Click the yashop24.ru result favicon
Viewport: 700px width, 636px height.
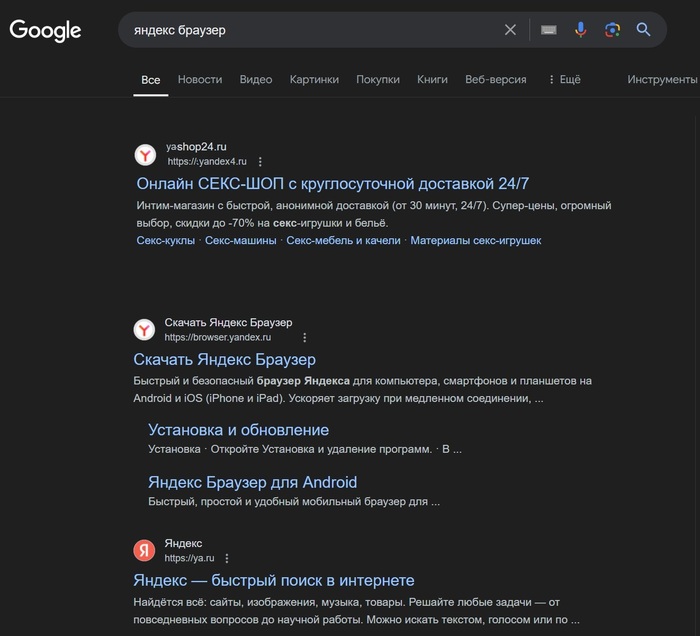coord(145,154)
